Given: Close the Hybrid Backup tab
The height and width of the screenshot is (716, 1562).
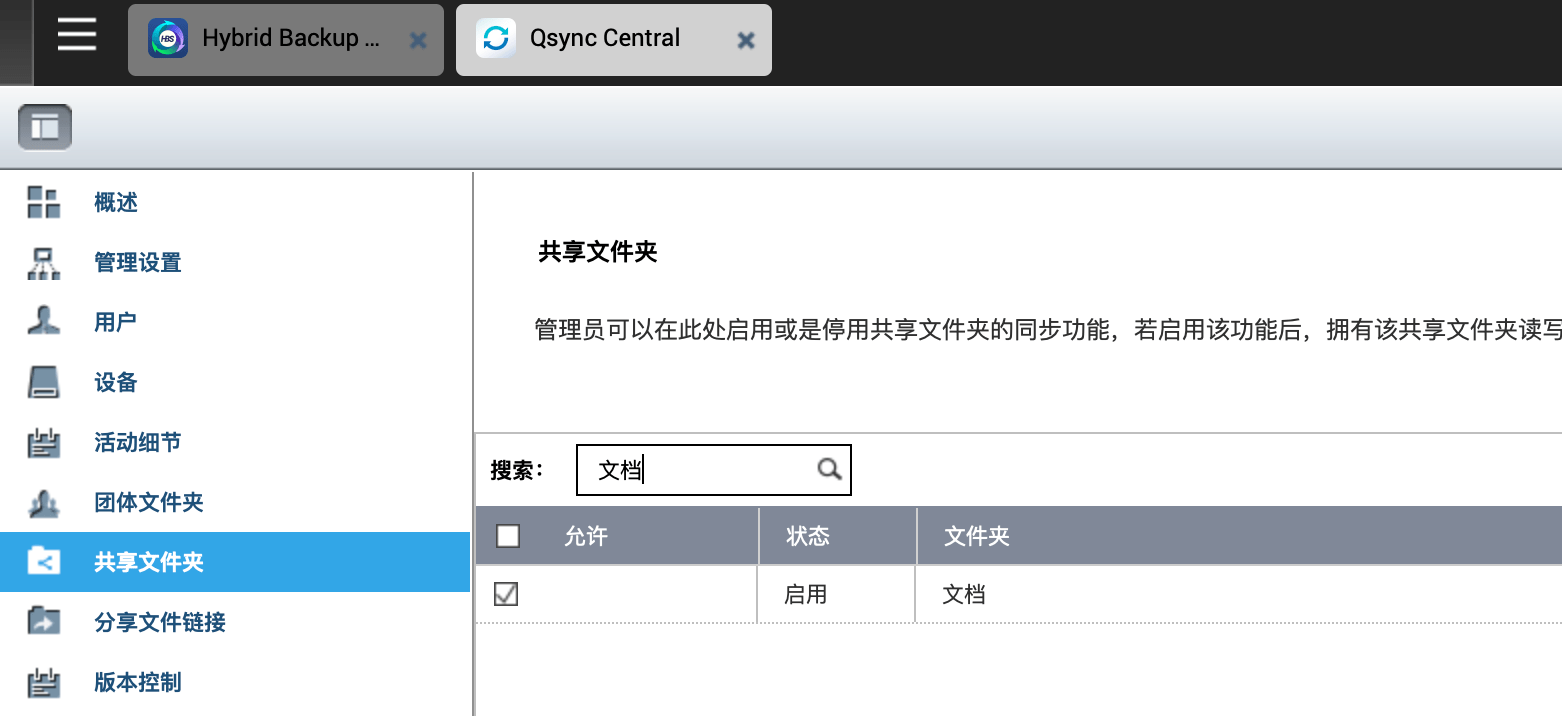Looking at the screenshot, I should (418, 40).
